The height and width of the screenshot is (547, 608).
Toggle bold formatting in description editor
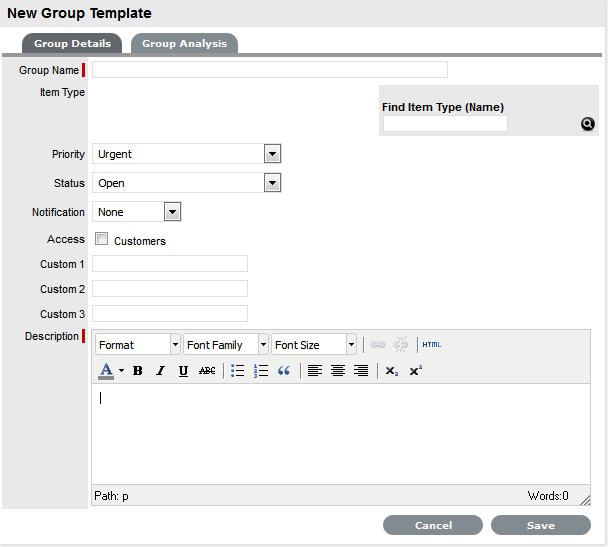[x=138, y=371]
